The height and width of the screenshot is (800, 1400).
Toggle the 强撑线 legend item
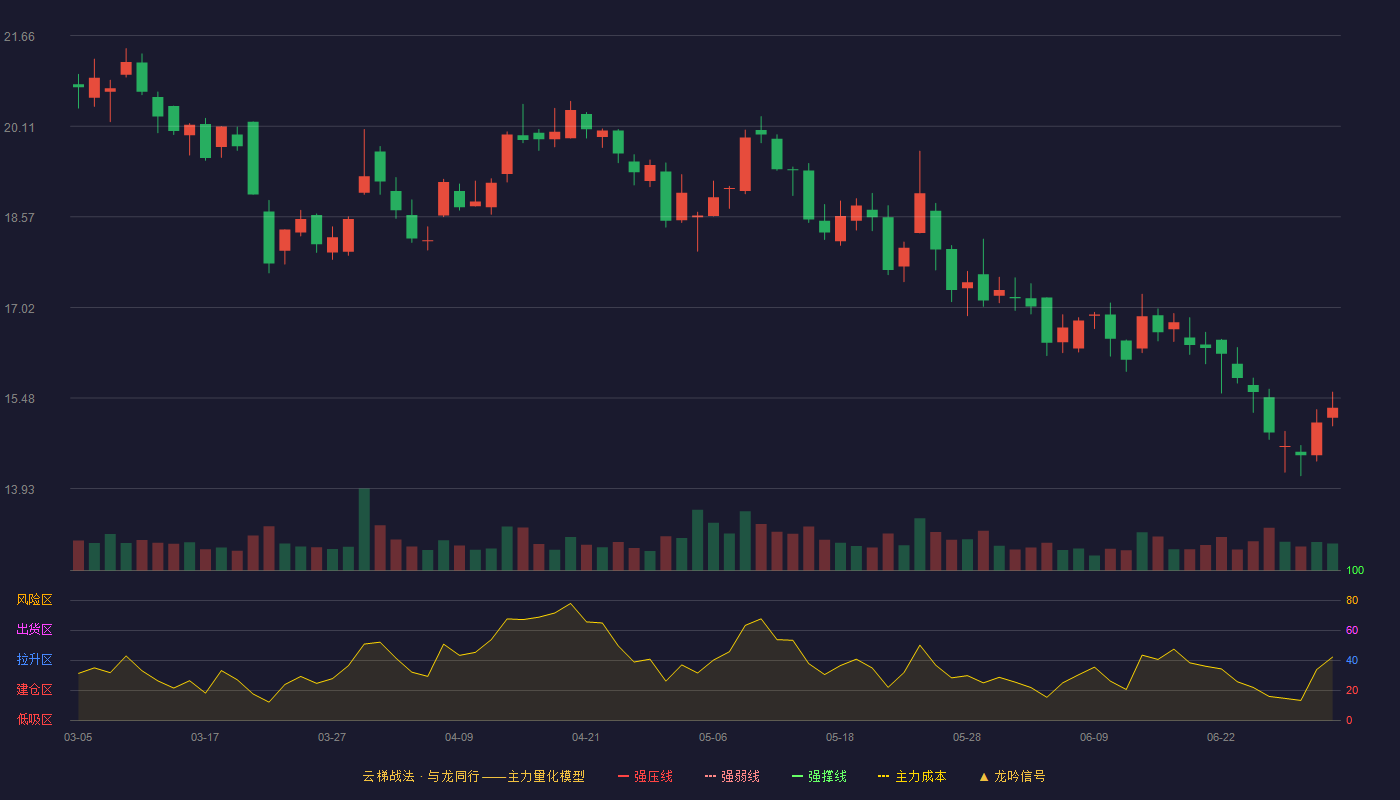[x=819, y=776]
